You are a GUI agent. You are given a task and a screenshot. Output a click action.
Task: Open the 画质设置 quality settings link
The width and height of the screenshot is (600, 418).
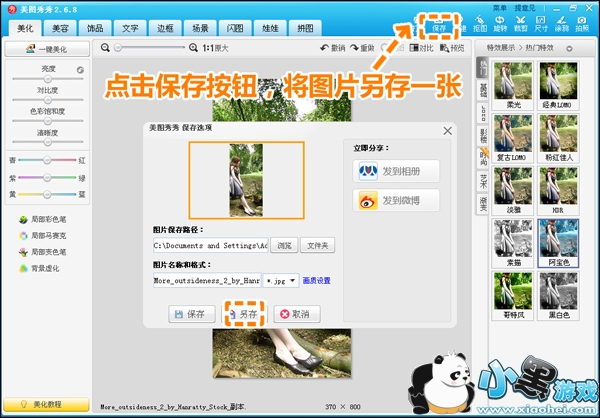click(316, 281)
